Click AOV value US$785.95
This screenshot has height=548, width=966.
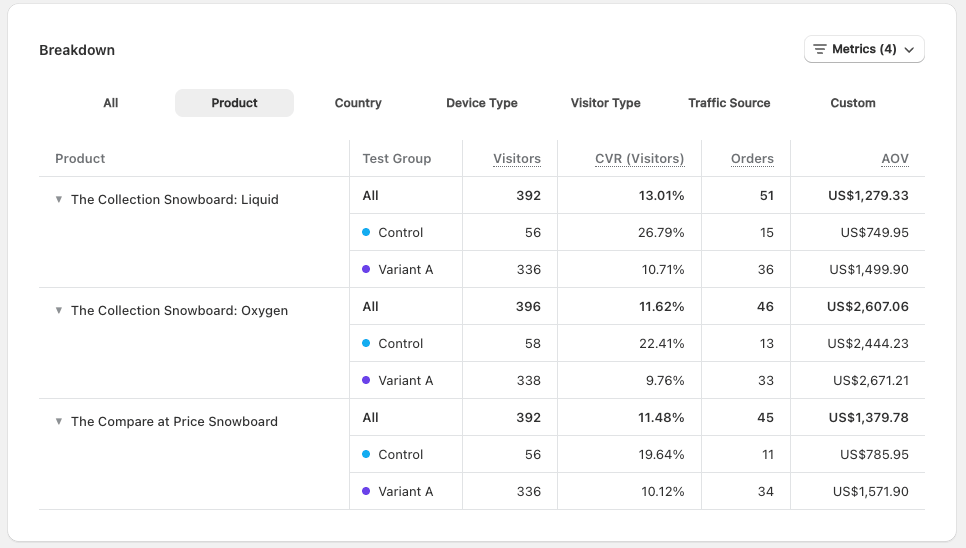pyautogui.click(x=874, y=454)
